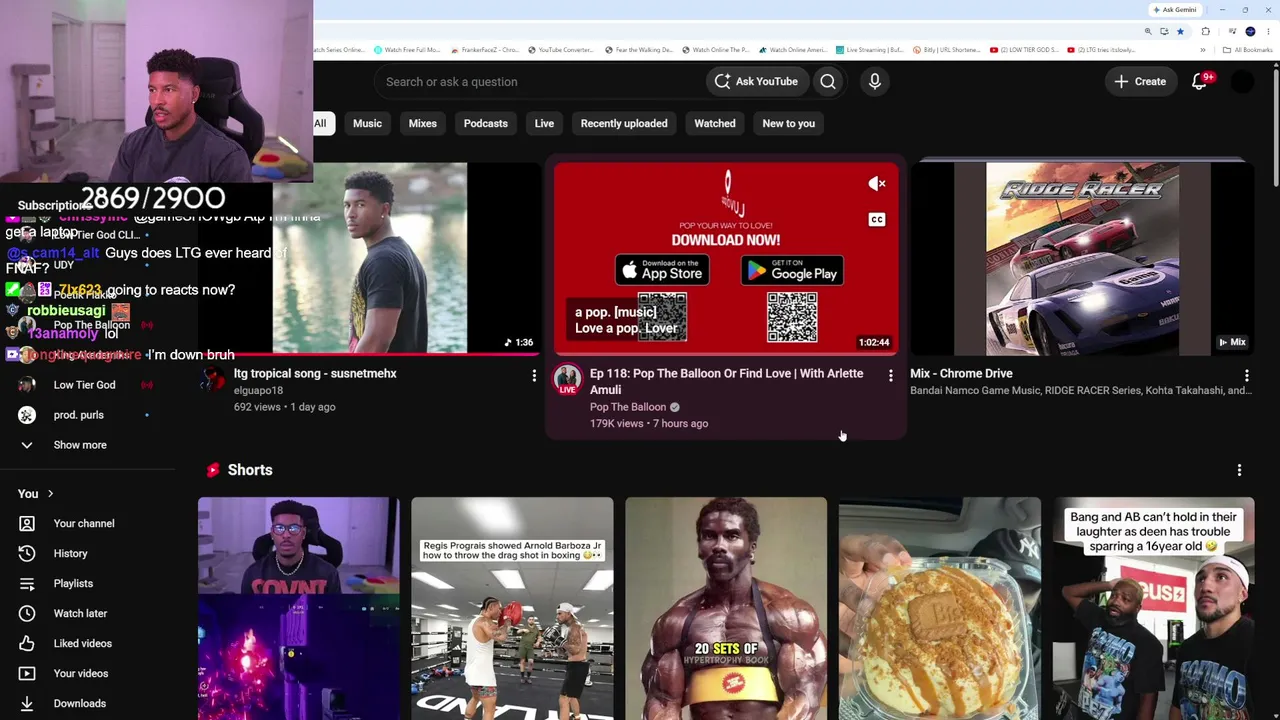Click the "692 views • 1 day ago" text
Image resolution: width=1280 pixels, height=720 pixels.
pos(285,407)
